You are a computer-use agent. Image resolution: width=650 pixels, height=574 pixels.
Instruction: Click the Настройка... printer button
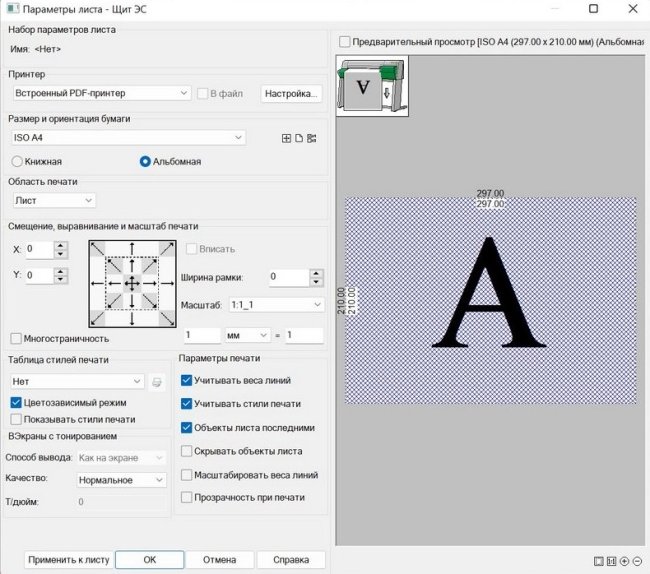pyautogui.click(x=292, y=93)
